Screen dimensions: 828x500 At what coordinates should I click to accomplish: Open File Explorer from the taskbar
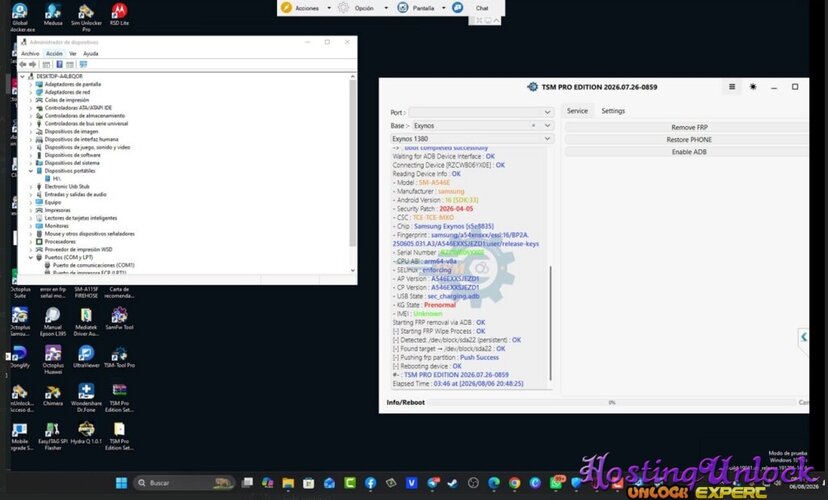tap(288, 483)
